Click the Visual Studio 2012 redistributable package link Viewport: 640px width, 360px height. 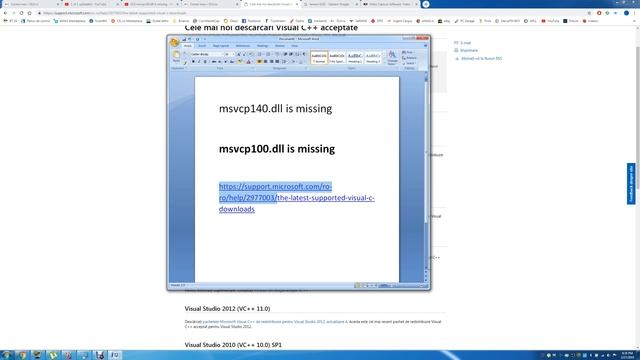(275, 322)
